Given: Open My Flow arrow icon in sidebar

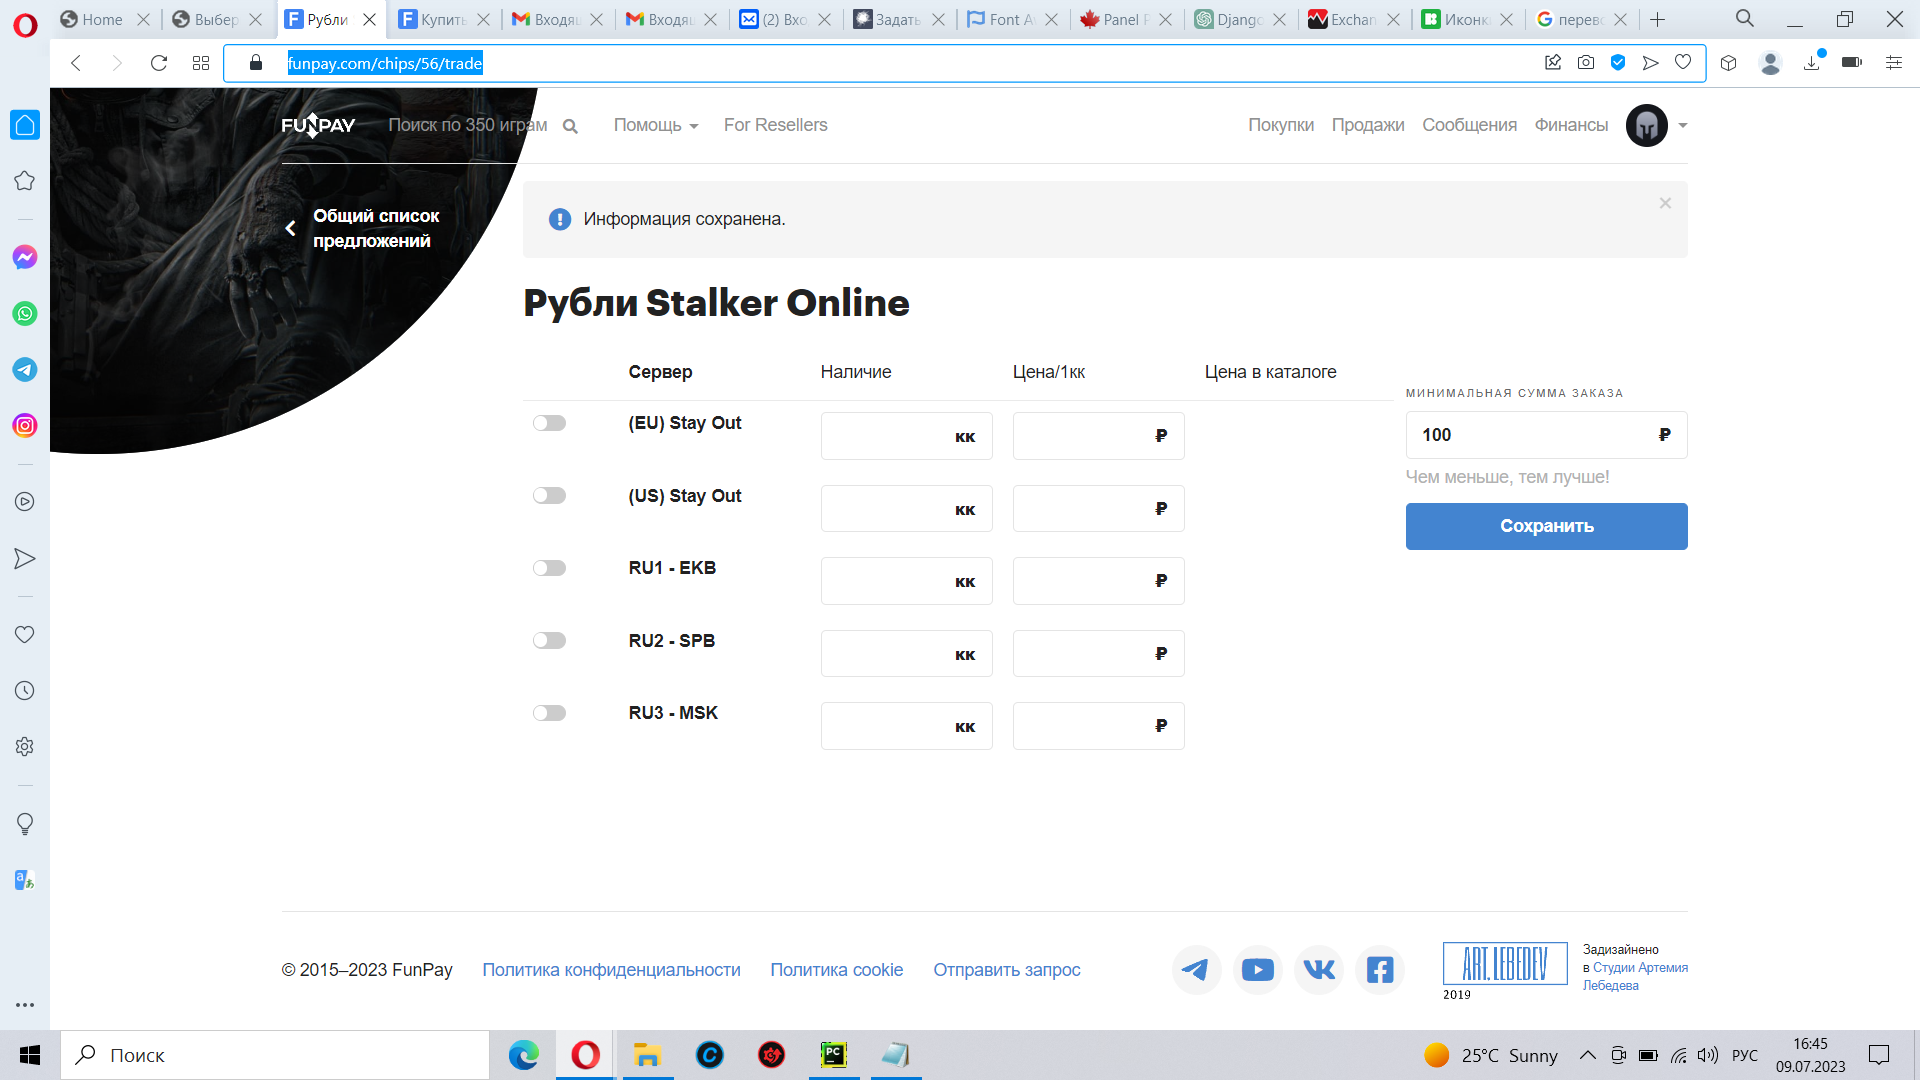Looking at the screenshot, I should coord(25,558).
